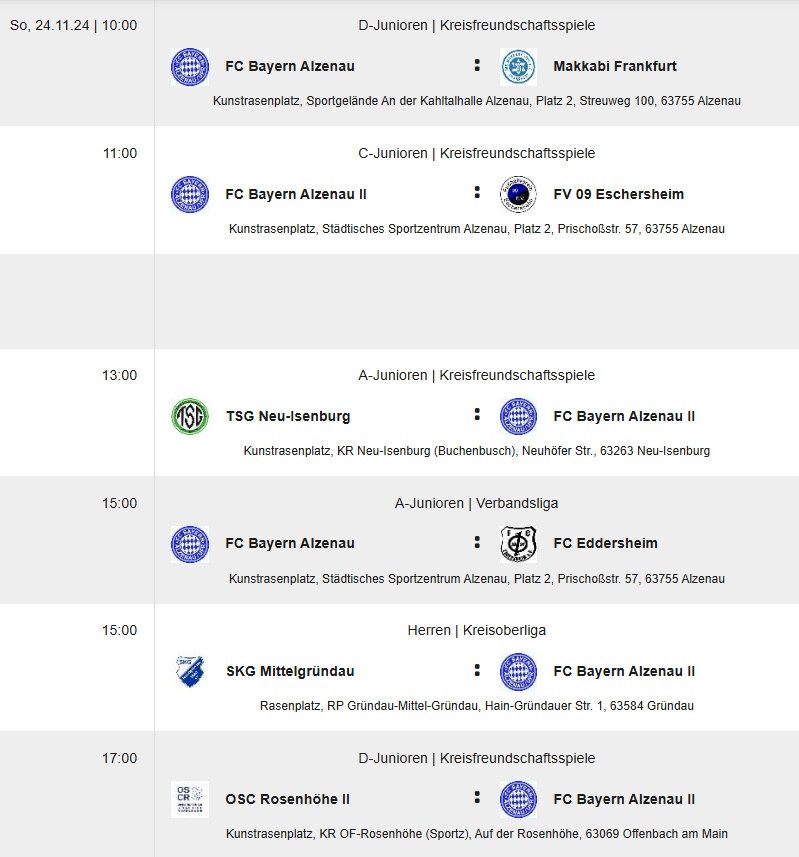
Task: Click the Bayern Alzenau II logo in Herren Kreisoberliga match
Action: pyautogui.click(x=518, y=671)
